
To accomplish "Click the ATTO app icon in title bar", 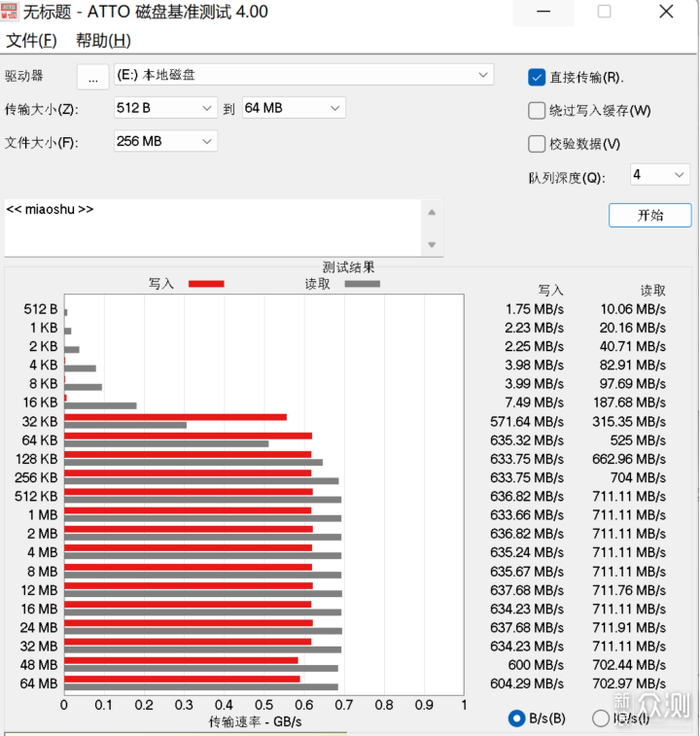I will click(9, 11).
